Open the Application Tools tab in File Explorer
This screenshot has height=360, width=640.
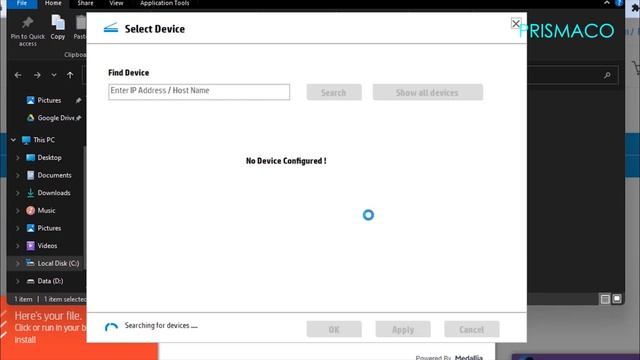164,3
